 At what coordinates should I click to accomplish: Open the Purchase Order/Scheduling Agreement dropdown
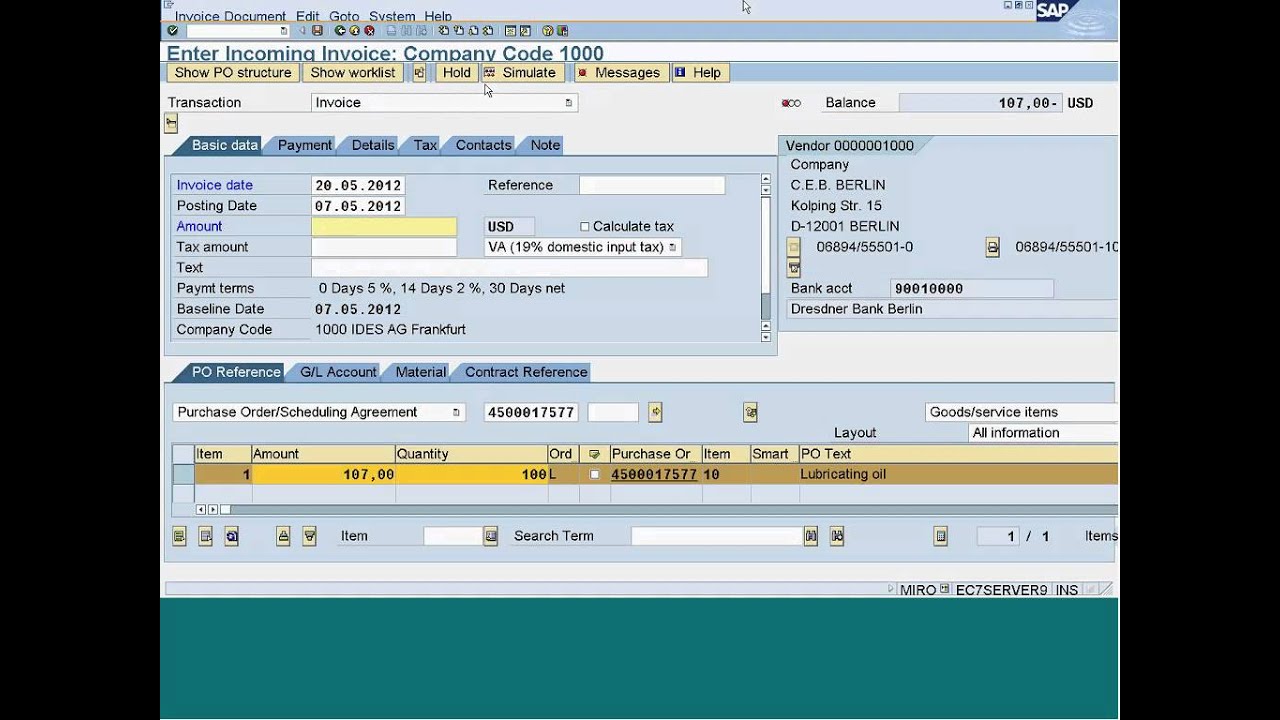click(456, 412)
